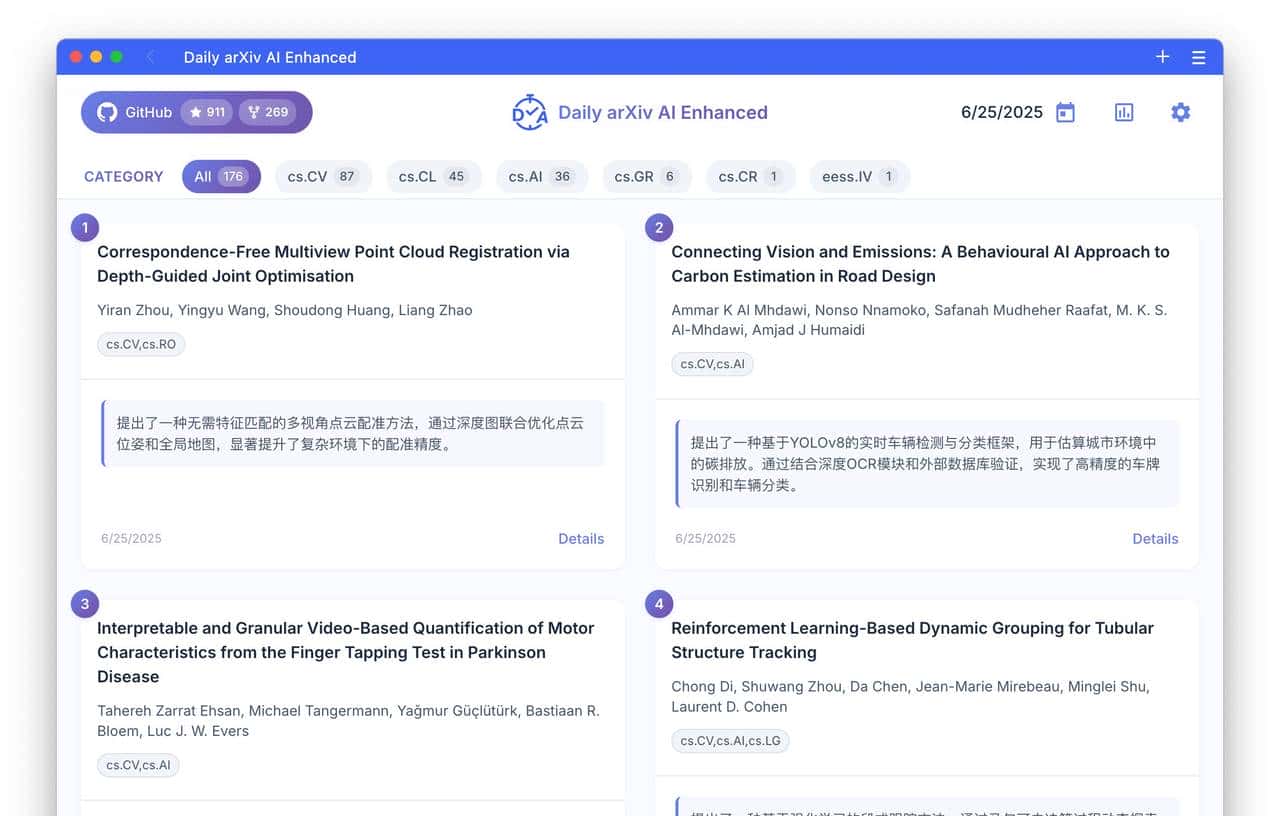Select the All category filter
Viewport: 1280px width, 816px height.
click(x=221, y=177)
